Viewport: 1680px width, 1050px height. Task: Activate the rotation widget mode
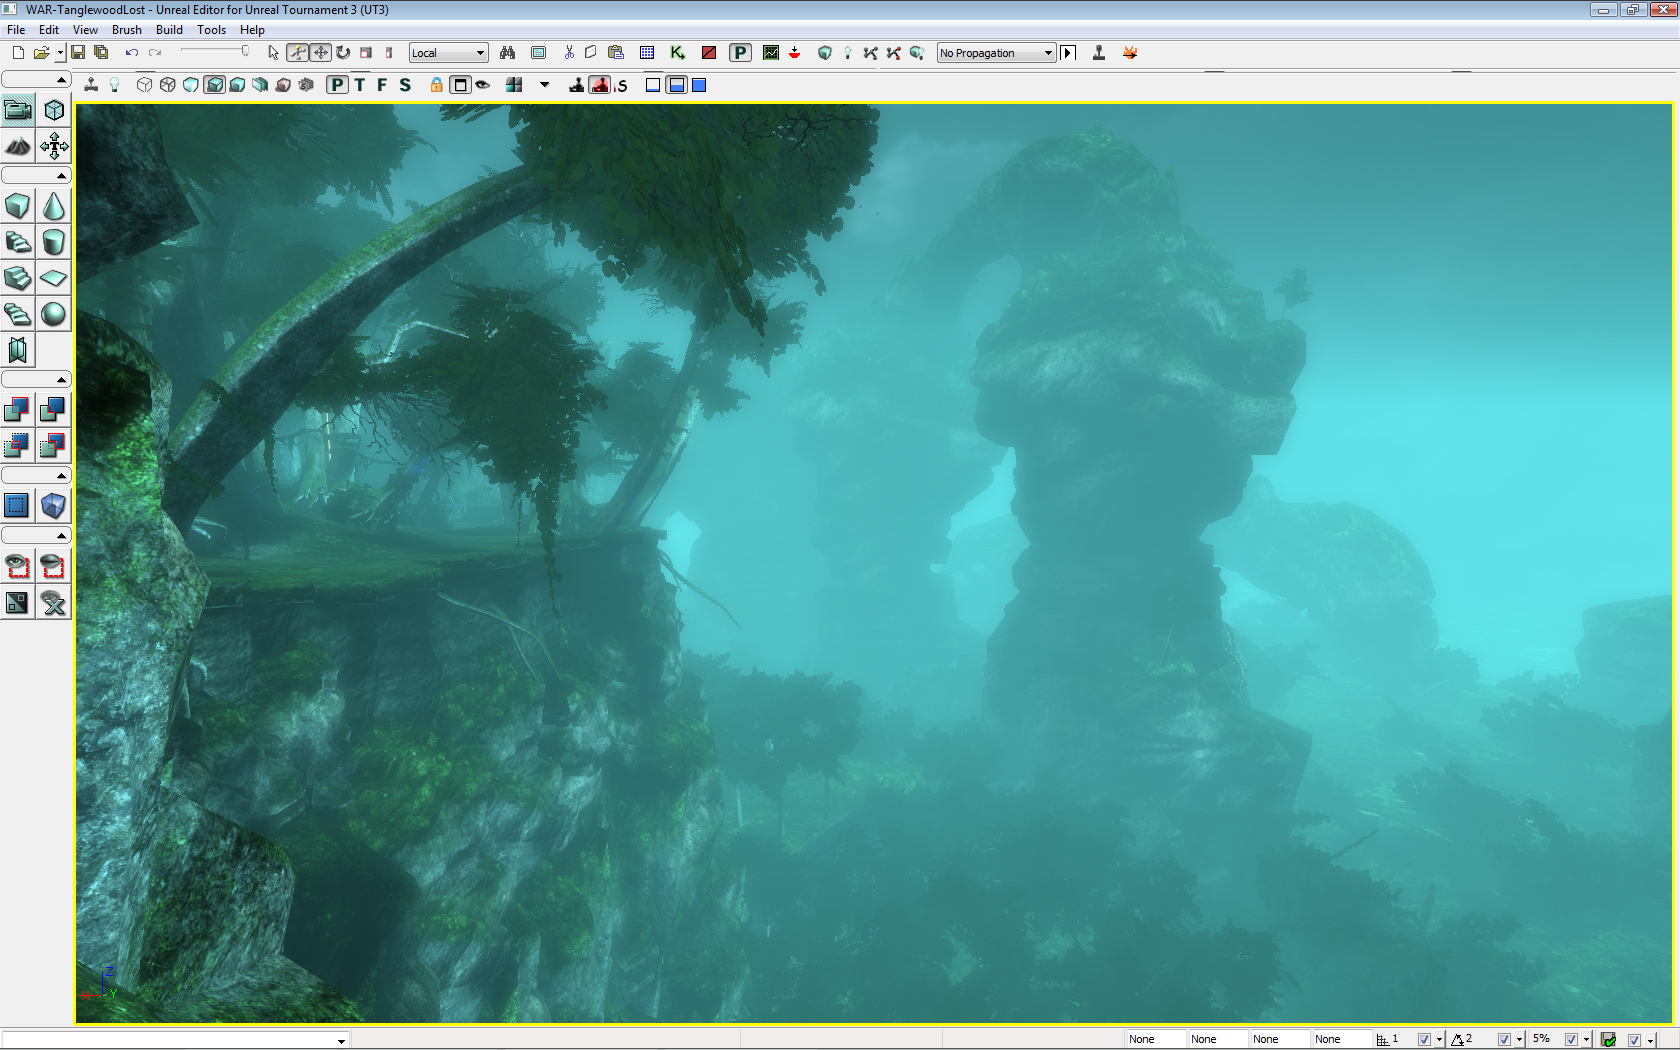343,53
